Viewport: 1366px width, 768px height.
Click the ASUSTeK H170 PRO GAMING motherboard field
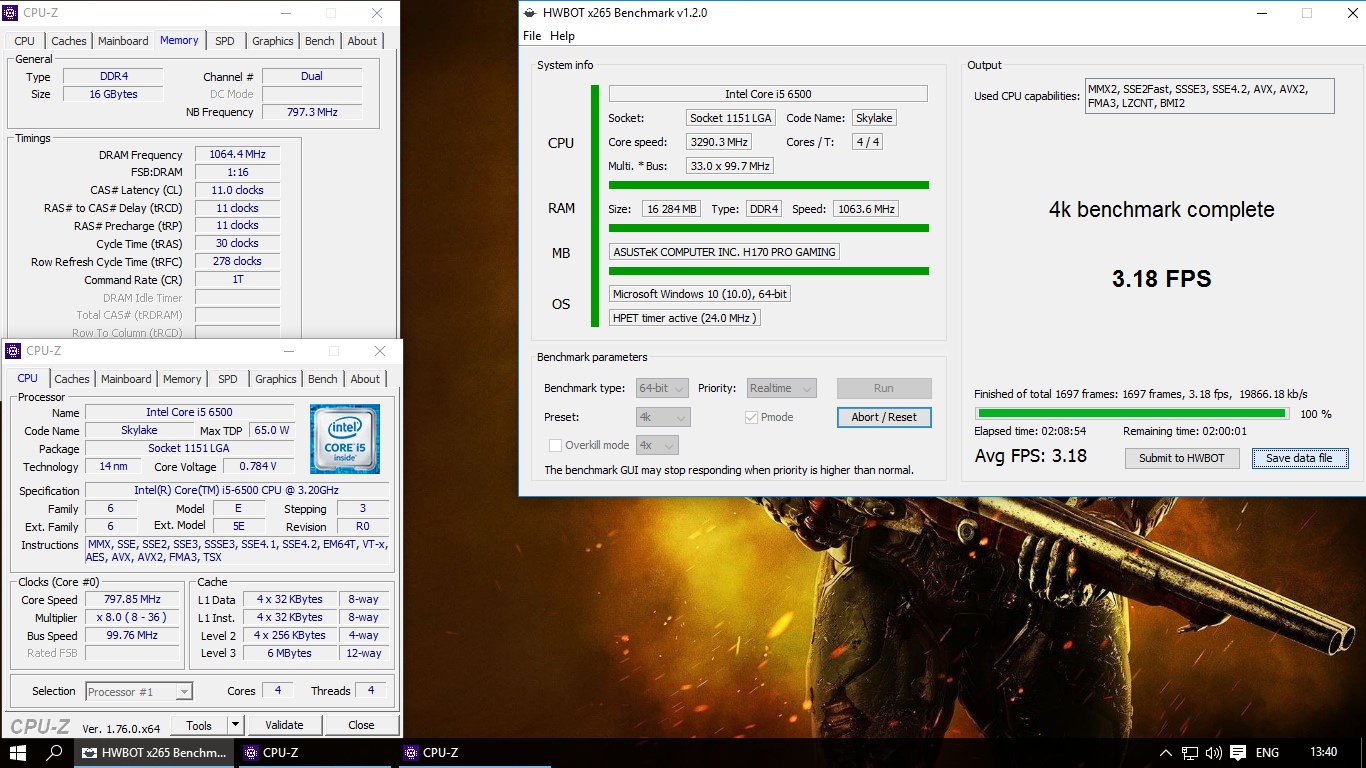click(724, 252)
